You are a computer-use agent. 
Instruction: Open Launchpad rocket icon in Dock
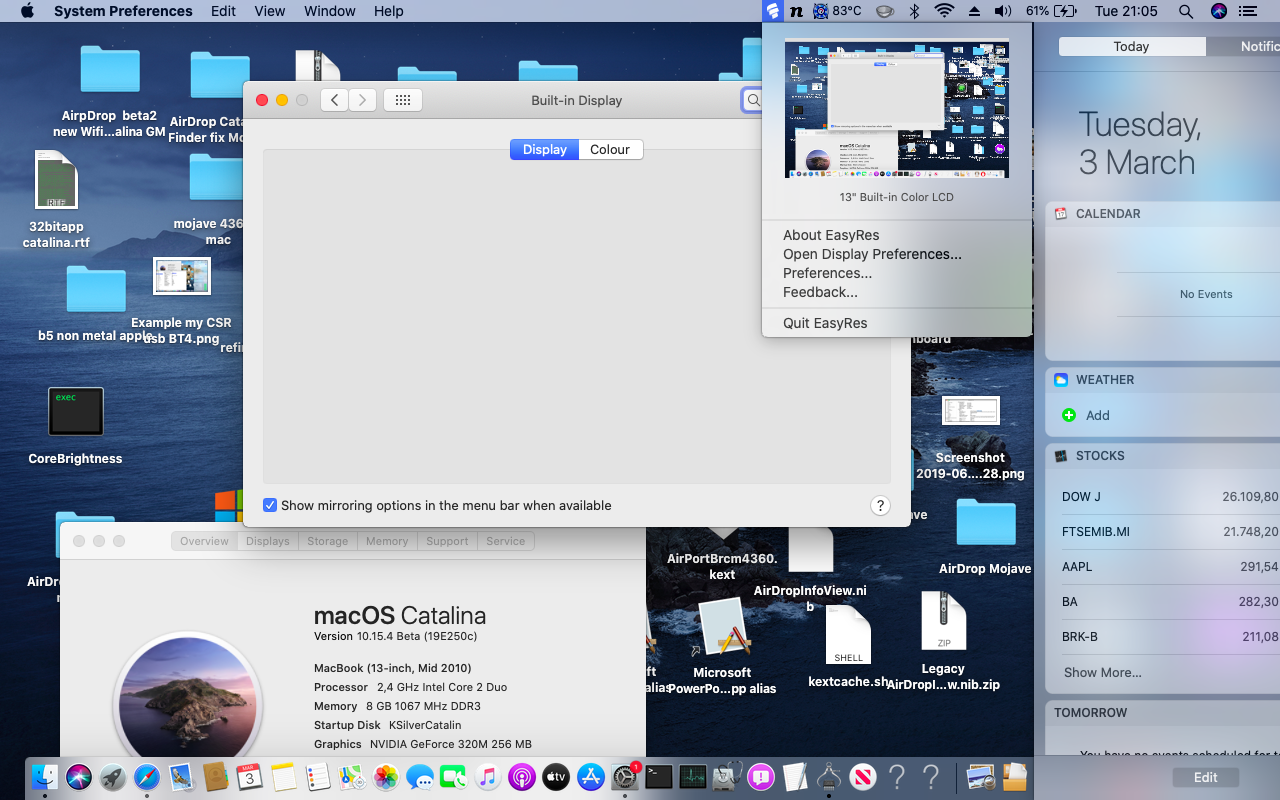[x=113, y=776]
